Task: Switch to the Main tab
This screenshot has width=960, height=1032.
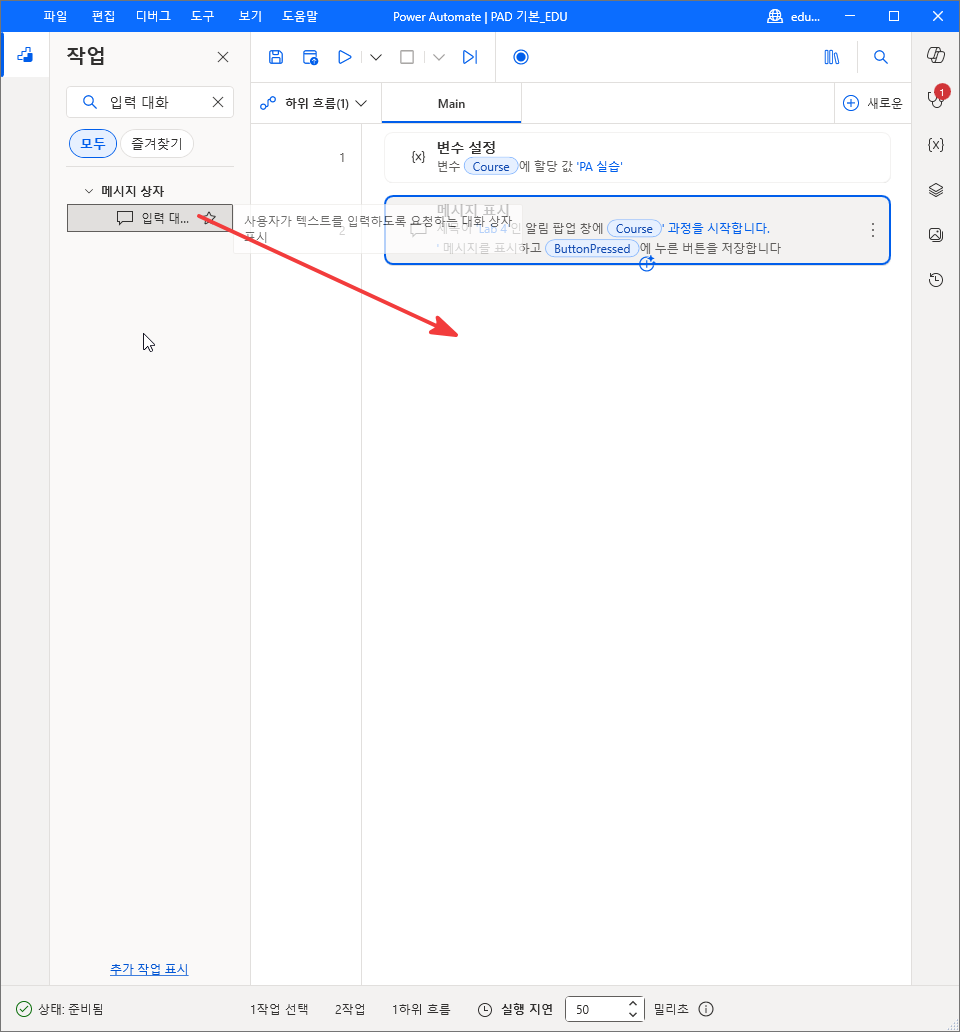Action: [451, 103]
